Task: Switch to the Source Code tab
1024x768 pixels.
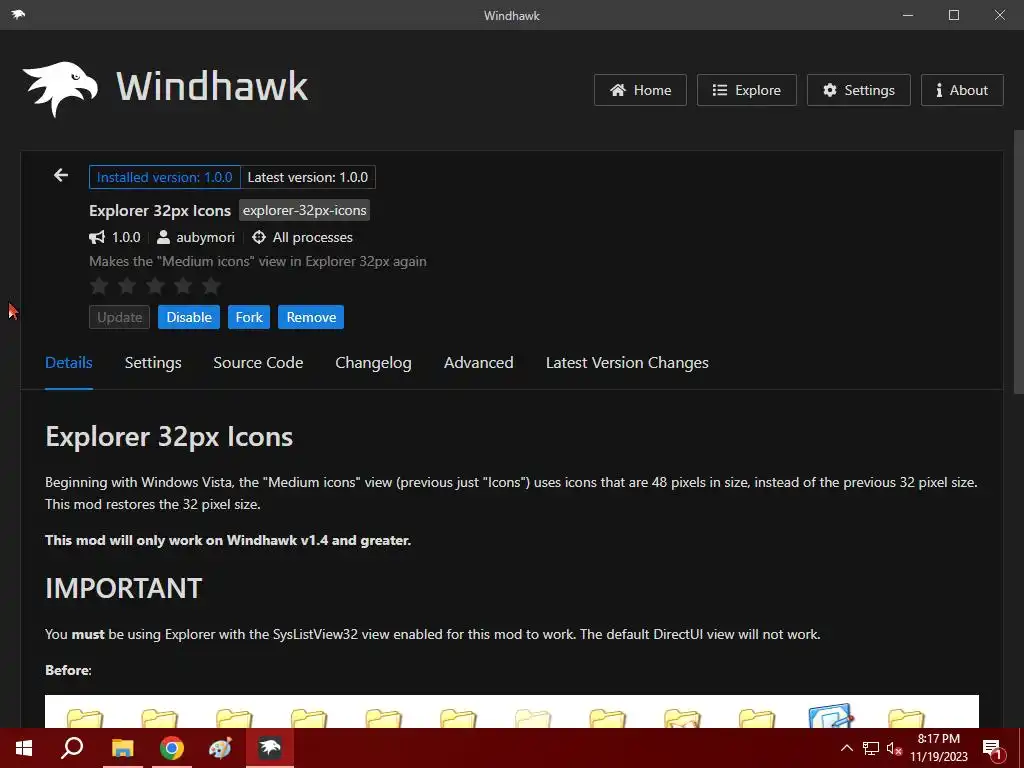Action: pyautogui.click(x=258, y=362)
